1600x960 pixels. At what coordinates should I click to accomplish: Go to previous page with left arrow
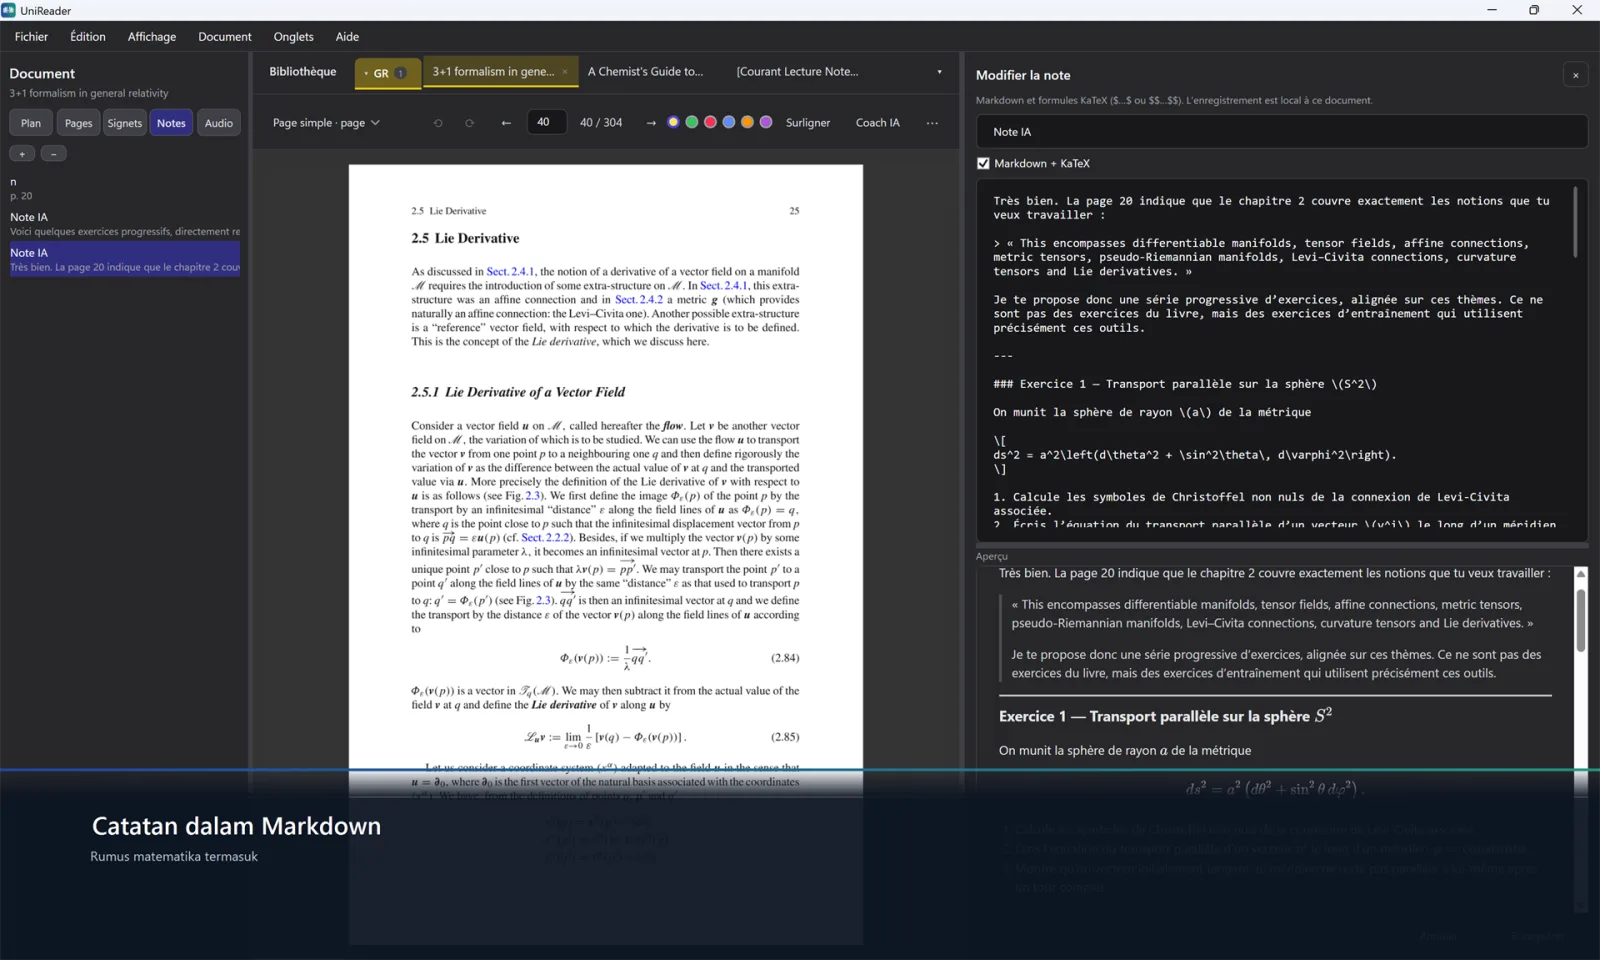coord(506,123)
